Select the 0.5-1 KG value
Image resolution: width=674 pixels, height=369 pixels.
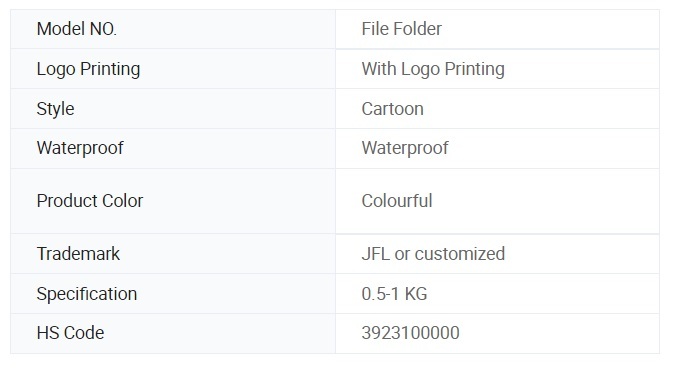coord(394,294)
